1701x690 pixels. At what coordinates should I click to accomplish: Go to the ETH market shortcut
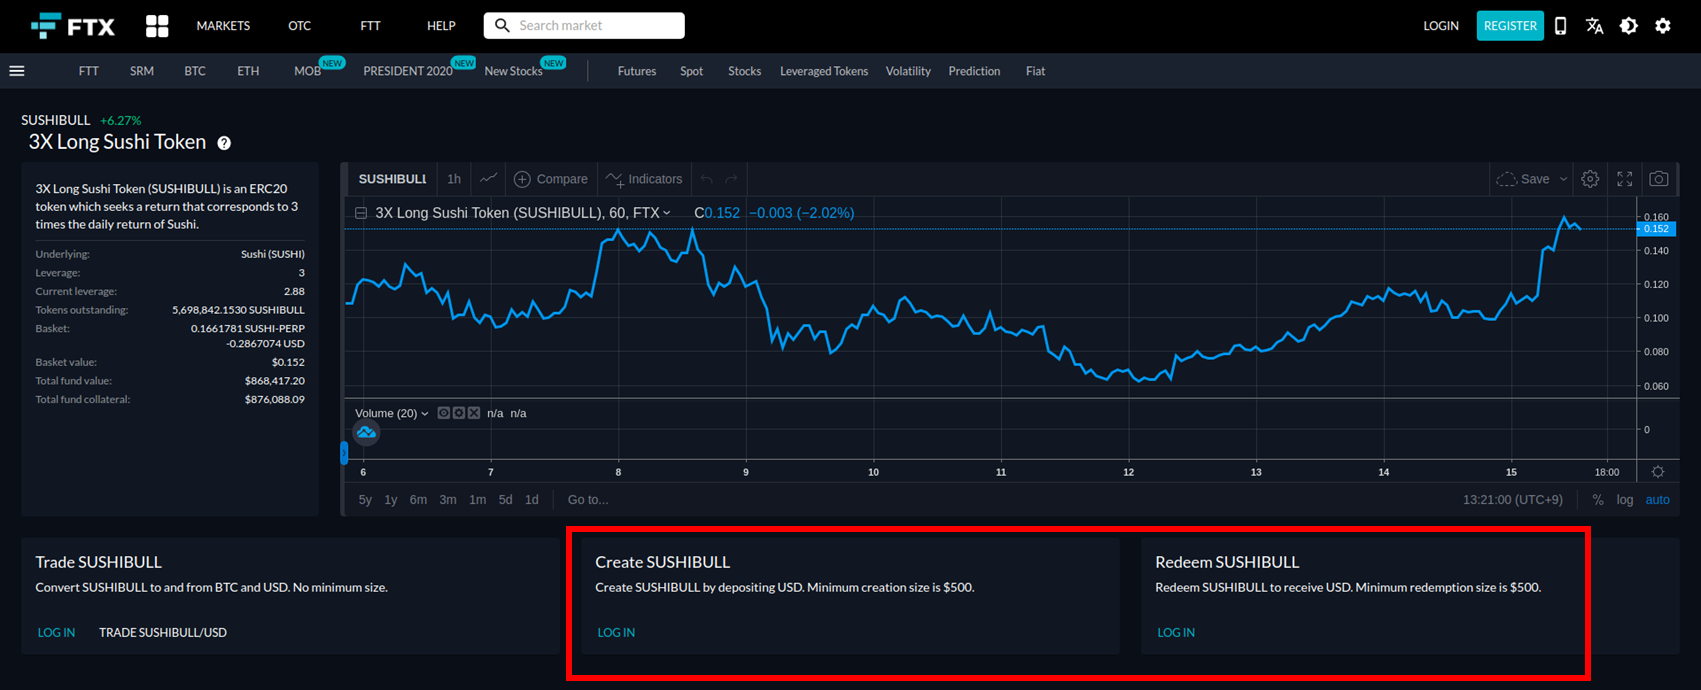click(248, 71)
